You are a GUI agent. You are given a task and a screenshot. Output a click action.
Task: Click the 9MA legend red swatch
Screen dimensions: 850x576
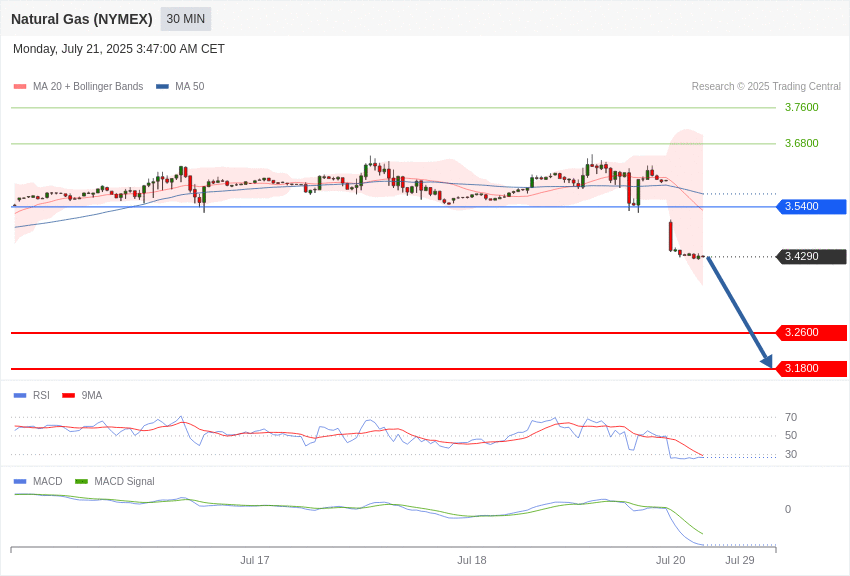(x=68, y=396)
